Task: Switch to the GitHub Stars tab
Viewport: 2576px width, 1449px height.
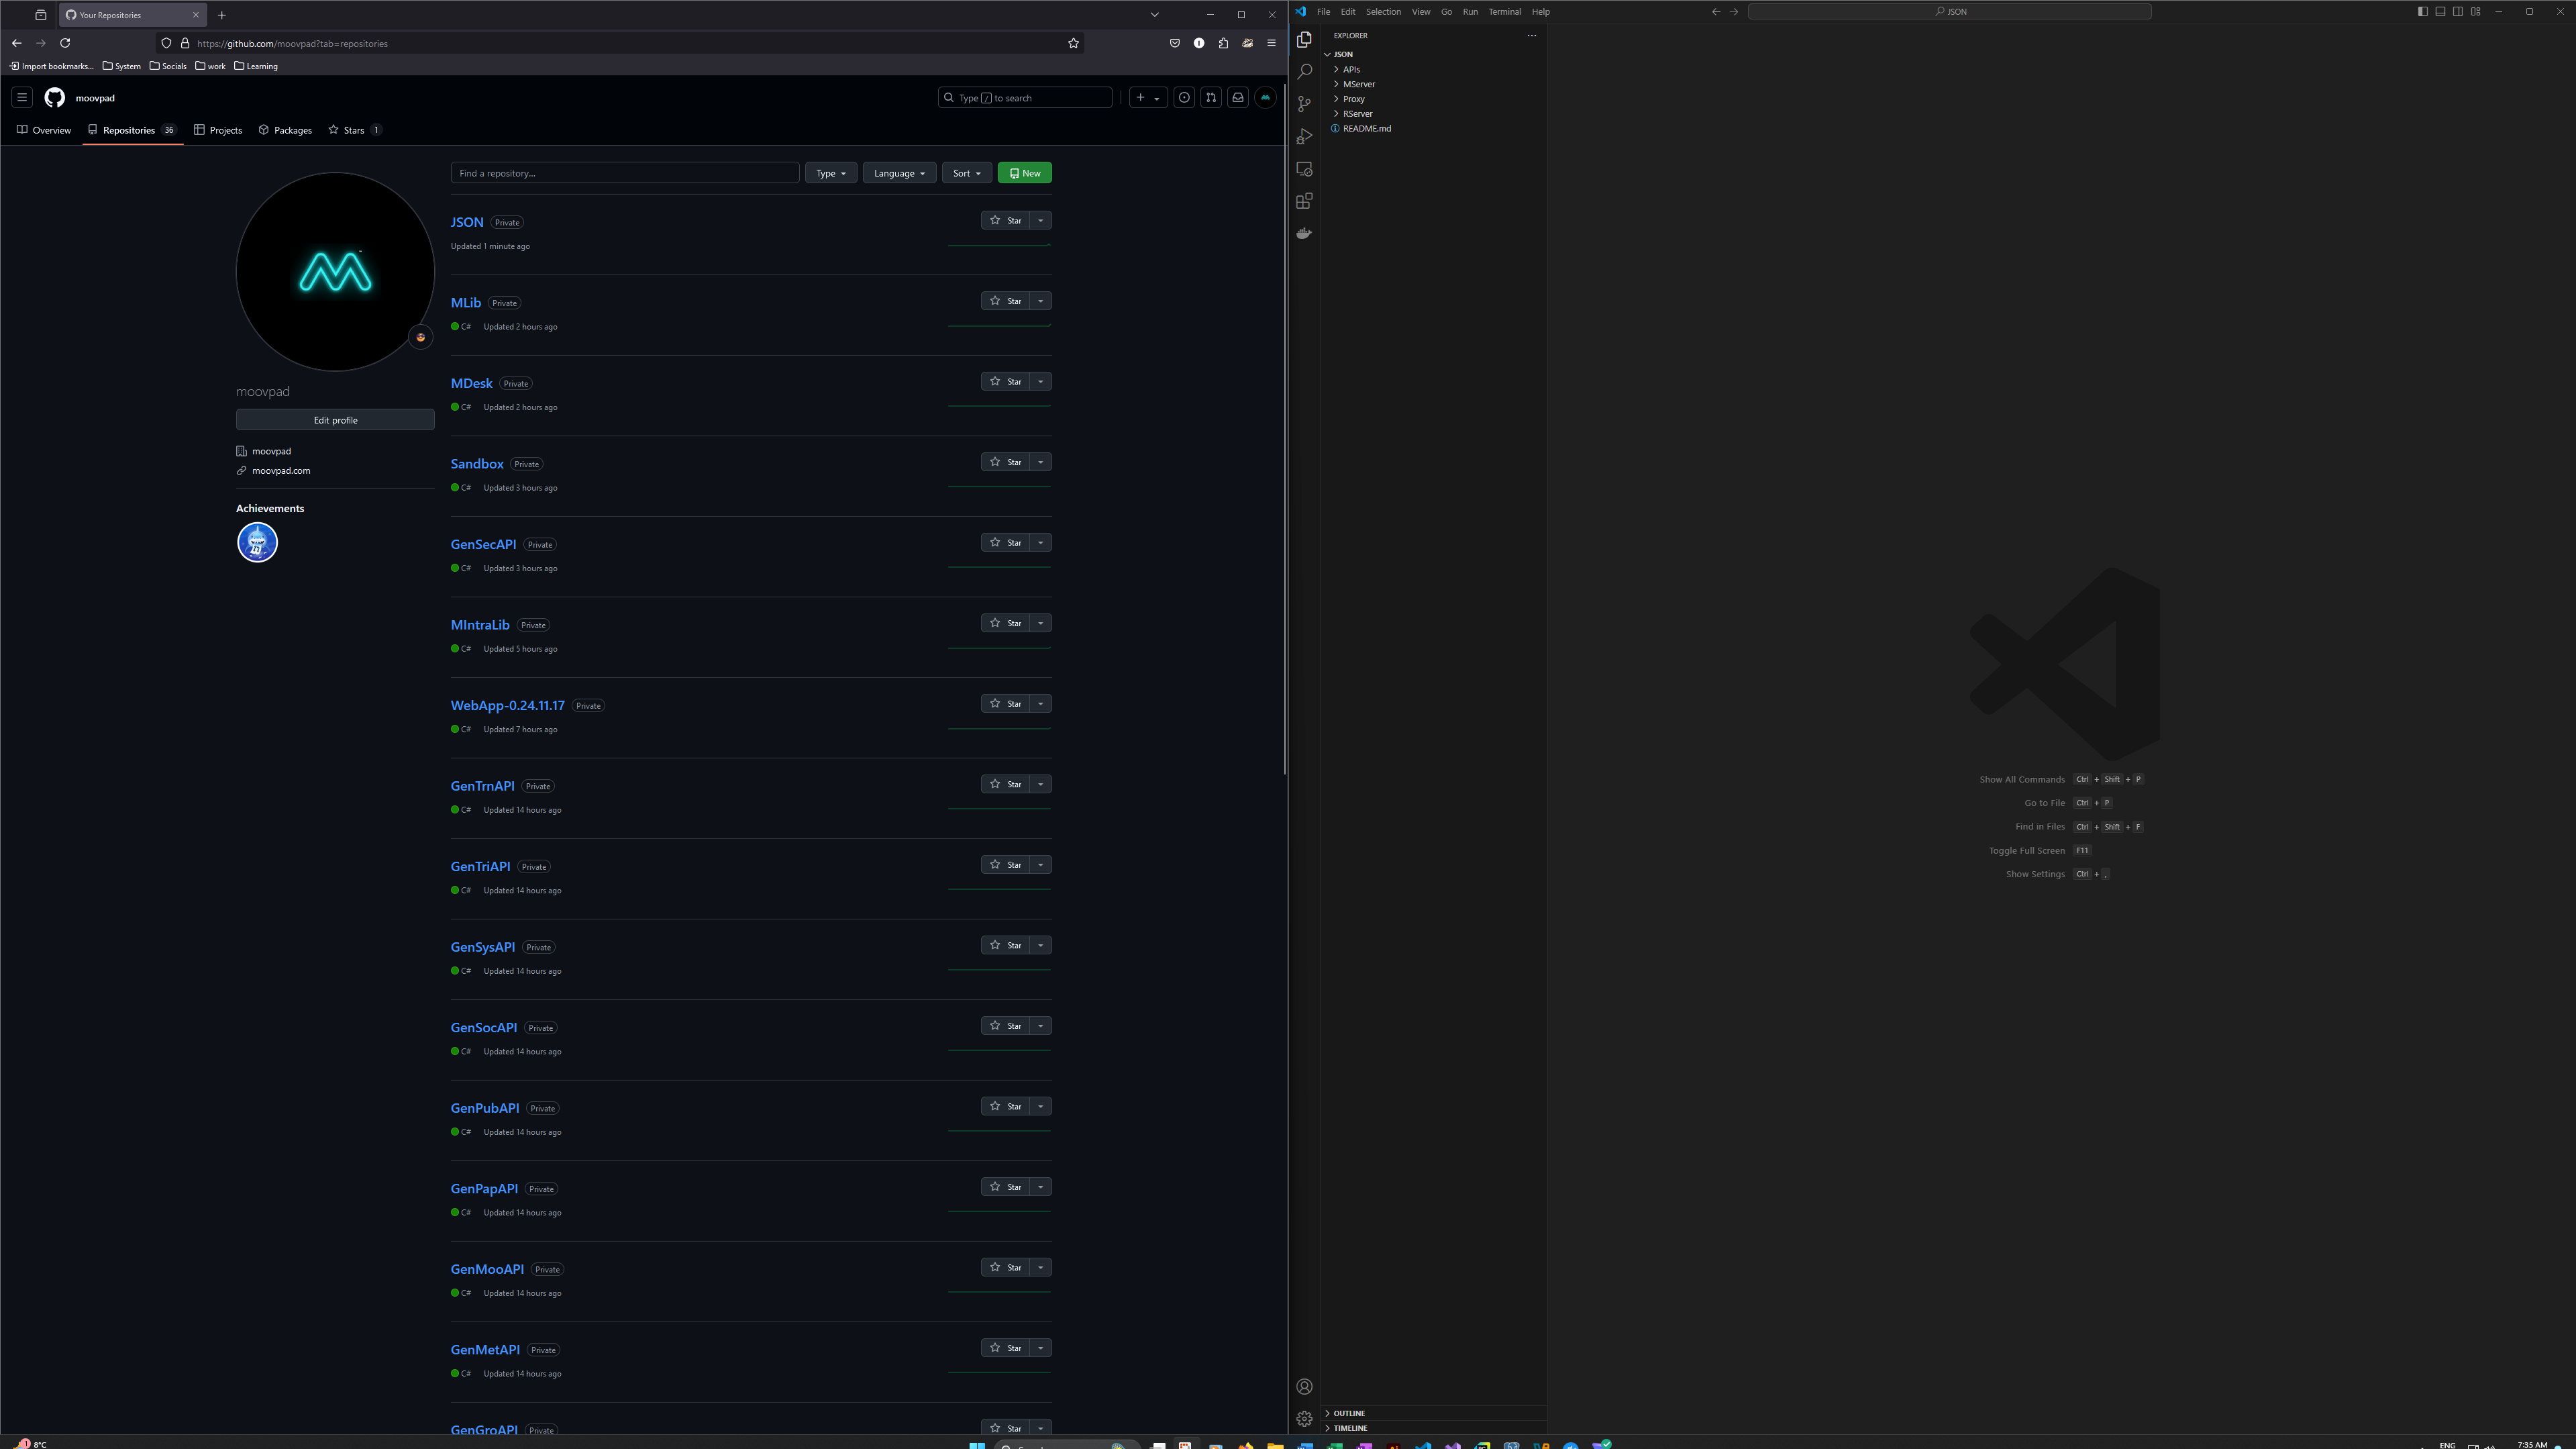Action: (355, 130)
